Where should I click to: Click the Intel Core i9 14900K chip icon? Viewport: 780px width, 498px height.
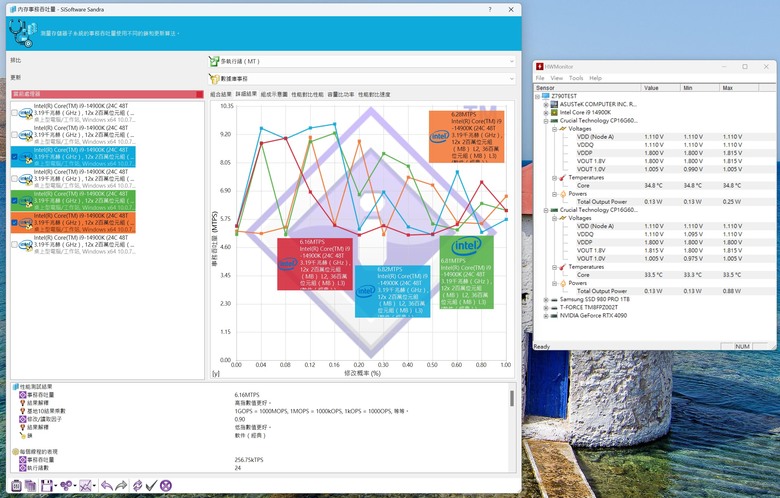(x=554, y=112)
